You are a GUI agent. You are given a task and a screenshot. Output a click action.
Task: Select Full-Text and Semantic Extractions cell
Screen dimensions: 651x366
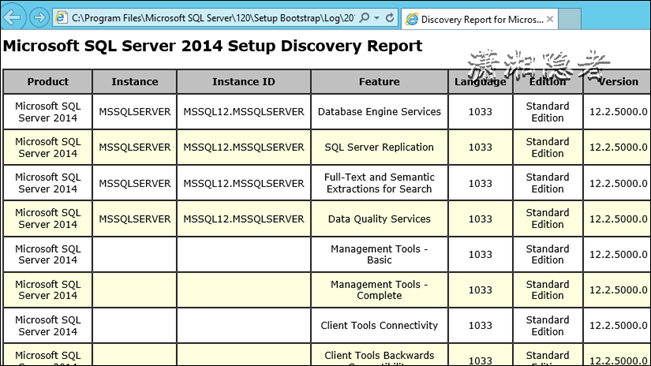379,183
